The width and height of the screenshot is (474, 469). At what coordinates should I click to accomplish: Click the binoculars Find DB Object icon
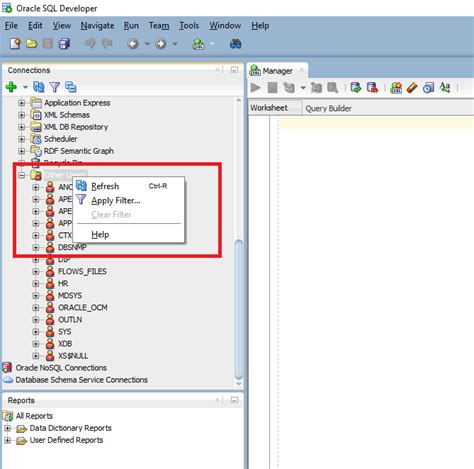tap(235, 44)
